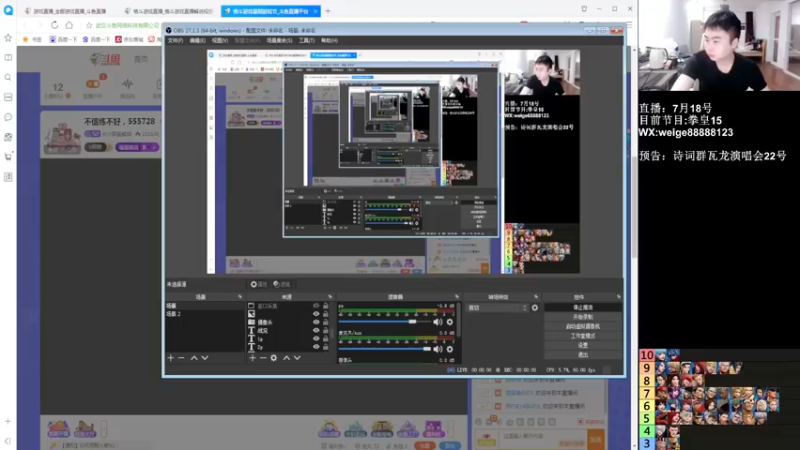Open the scene transition type dropdown
Image resolution: width=800 pixels, height=450 pixels.
pos(497,308)
